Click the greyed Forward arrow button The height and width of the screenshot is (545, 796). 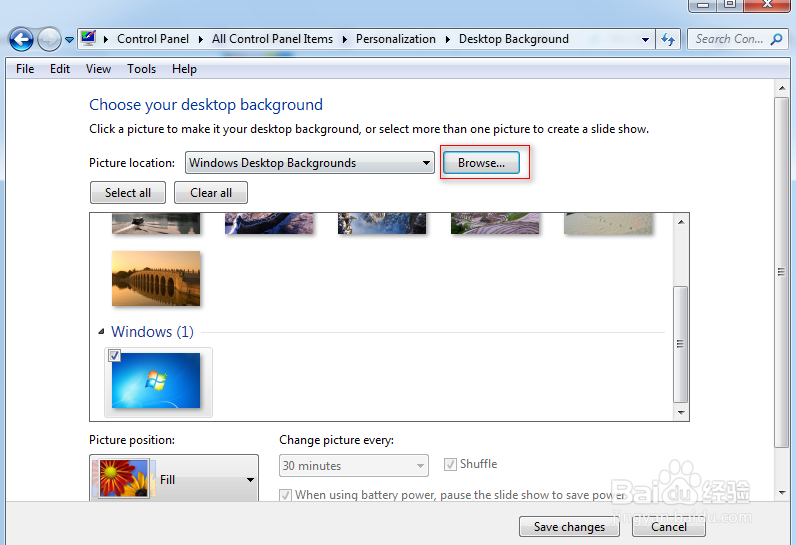point(49,39)
